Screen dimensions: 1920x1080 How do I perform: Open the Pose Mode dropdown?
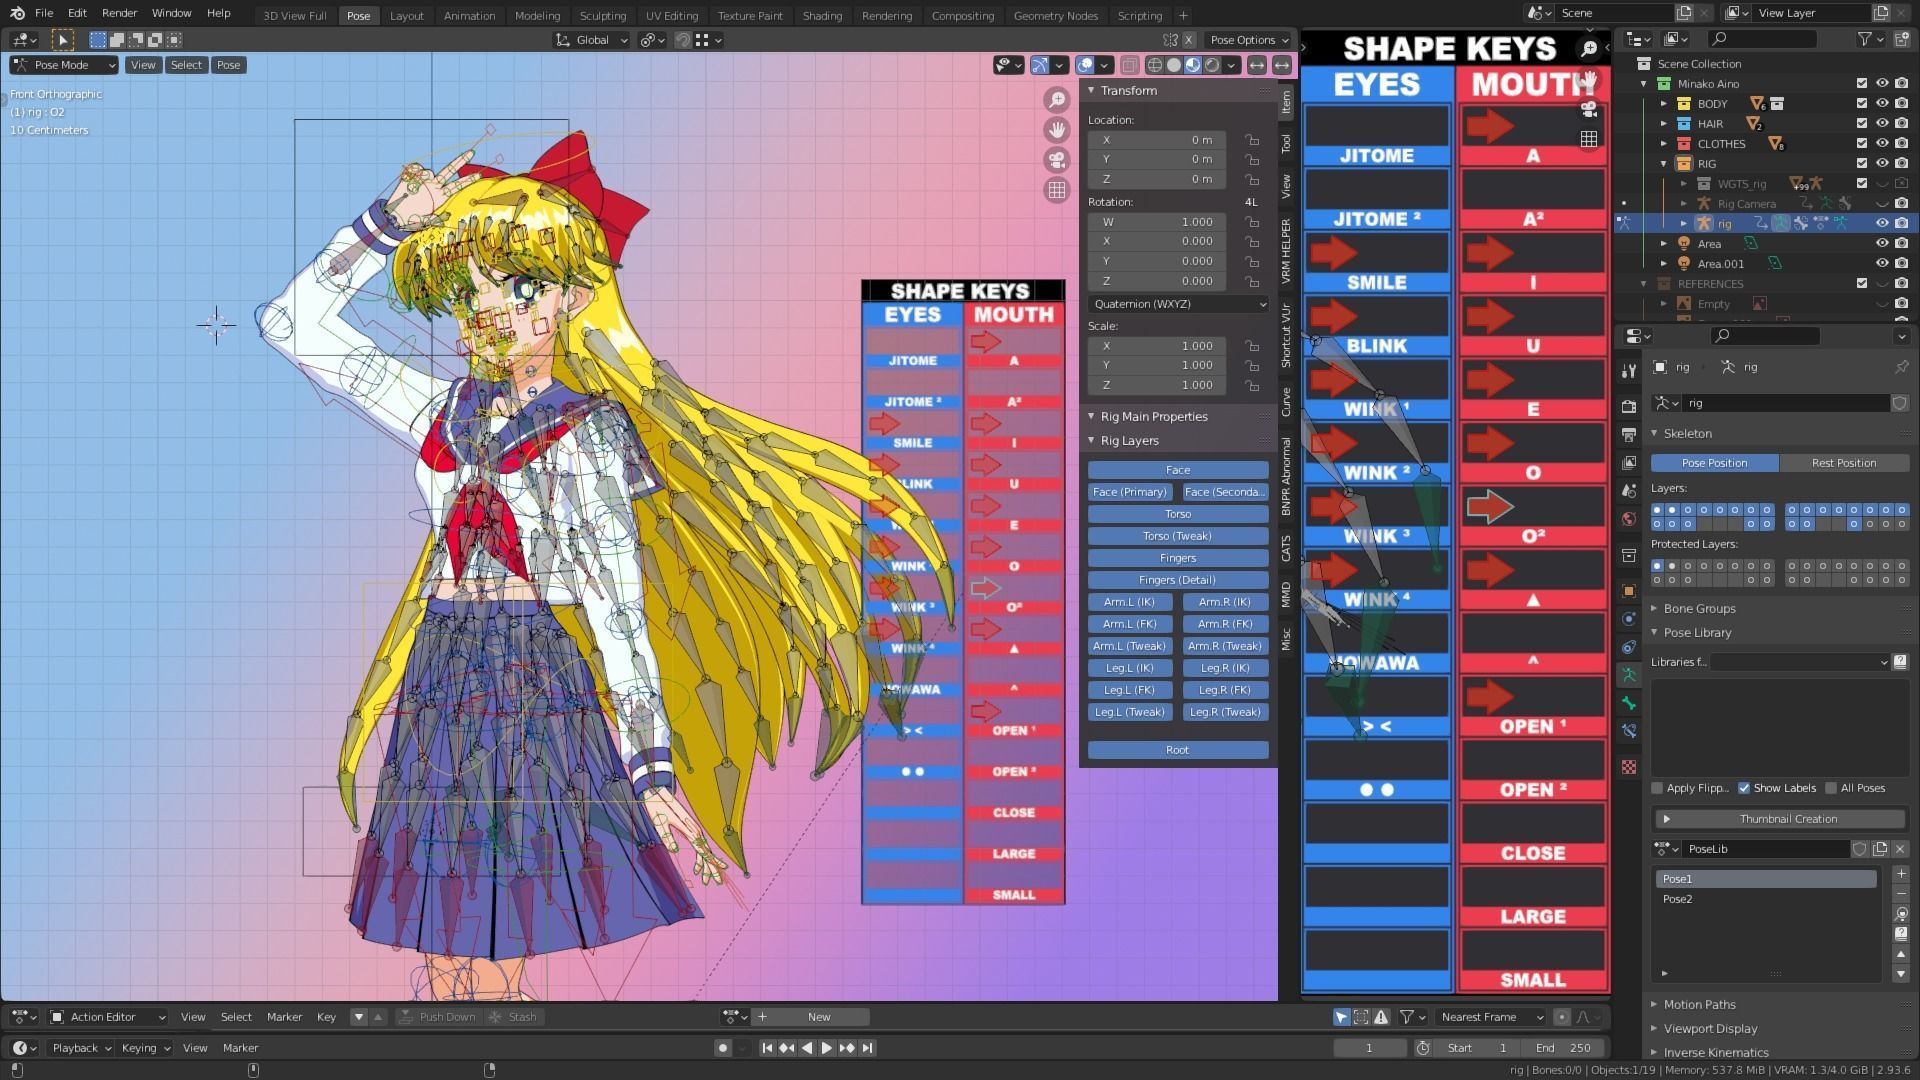(x=64, y=65)
